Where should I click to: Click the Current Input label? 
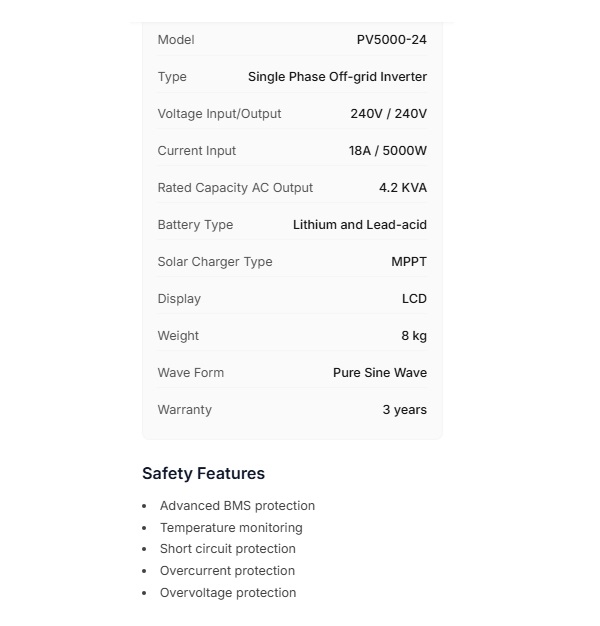(x=197, y=151)
